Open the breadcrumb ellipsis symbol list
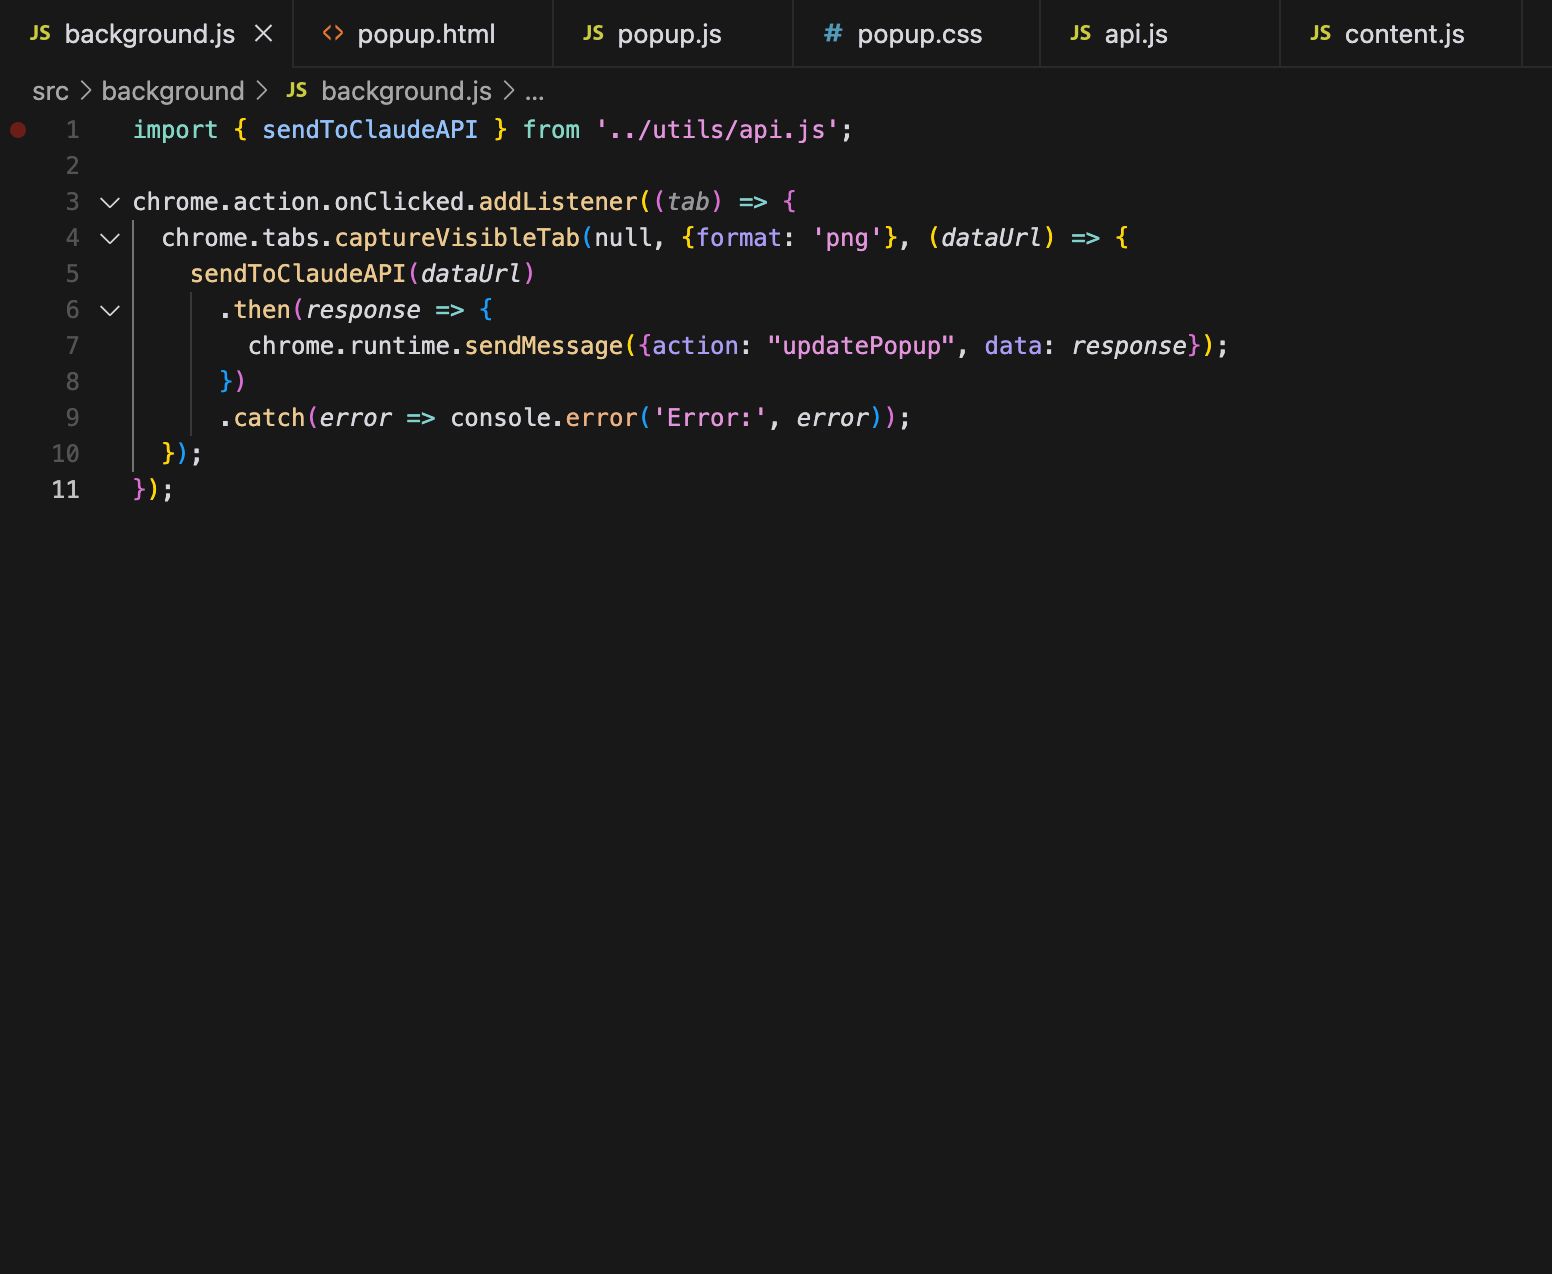 pos(535,91)
